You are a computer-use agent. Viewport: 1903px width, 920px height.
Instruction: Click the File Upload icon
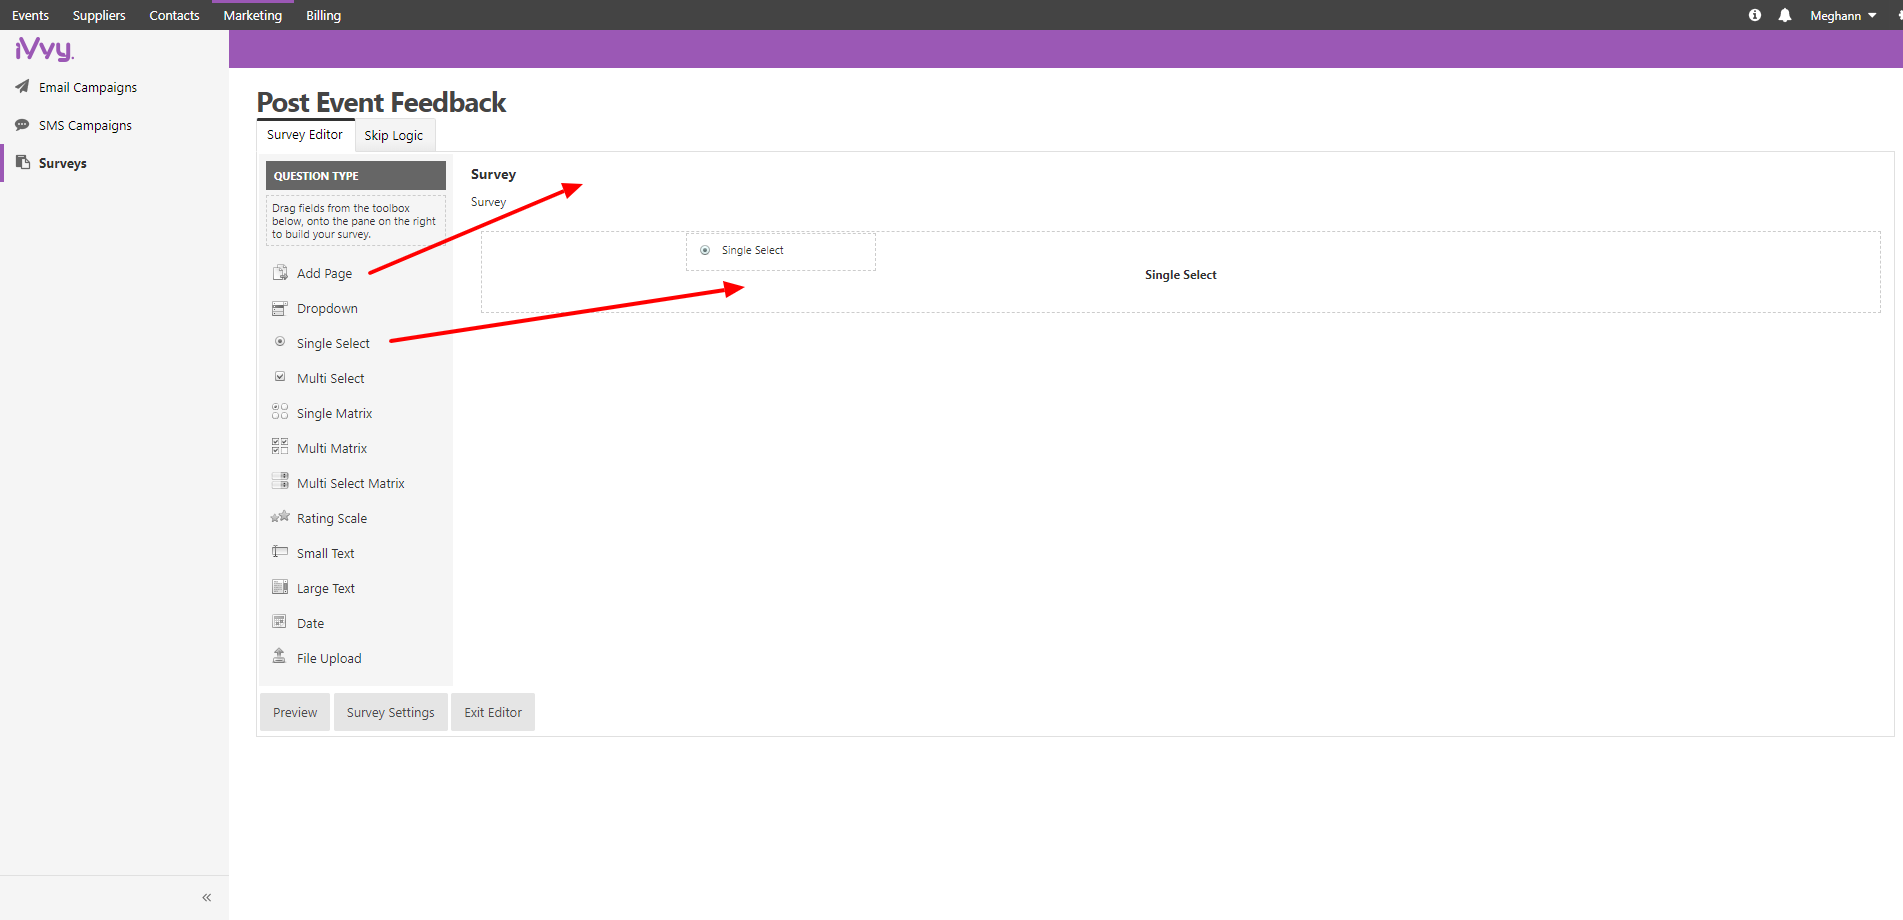coord(280,656)
